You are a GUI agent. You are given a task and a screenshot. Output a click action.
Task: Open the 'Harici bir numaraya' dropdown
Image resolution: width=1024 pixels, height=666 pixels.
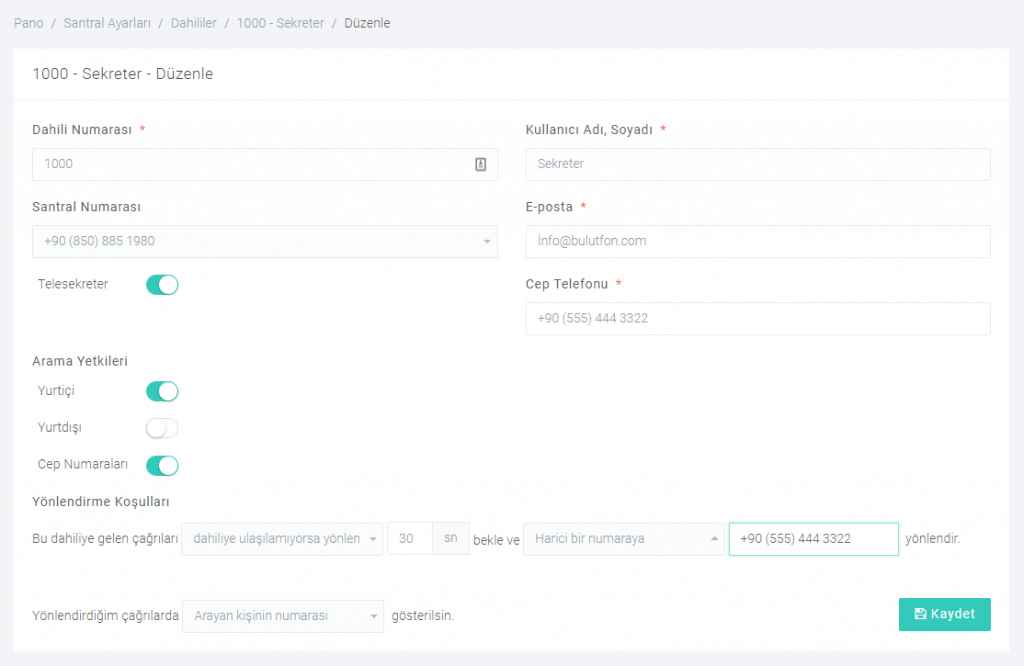pyautogui.click(x=623, y=539)
